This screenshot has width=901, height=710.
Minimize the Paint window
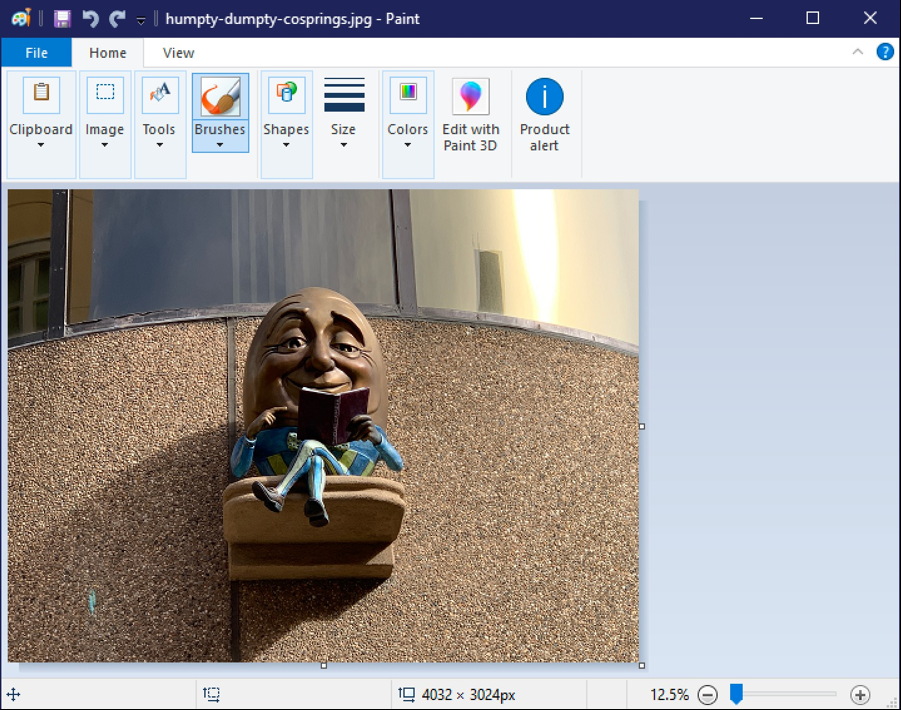(756, 18)
